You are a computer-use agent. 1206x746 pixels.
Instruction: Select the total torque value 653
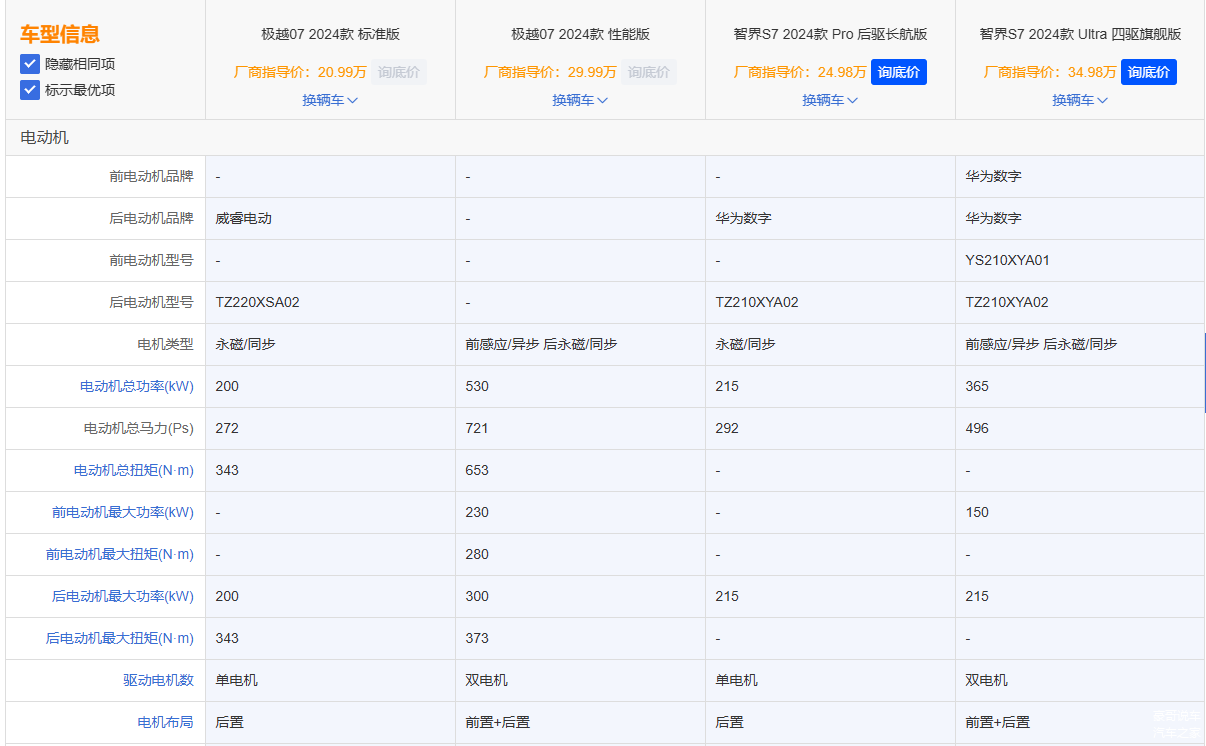pos(477,470)
